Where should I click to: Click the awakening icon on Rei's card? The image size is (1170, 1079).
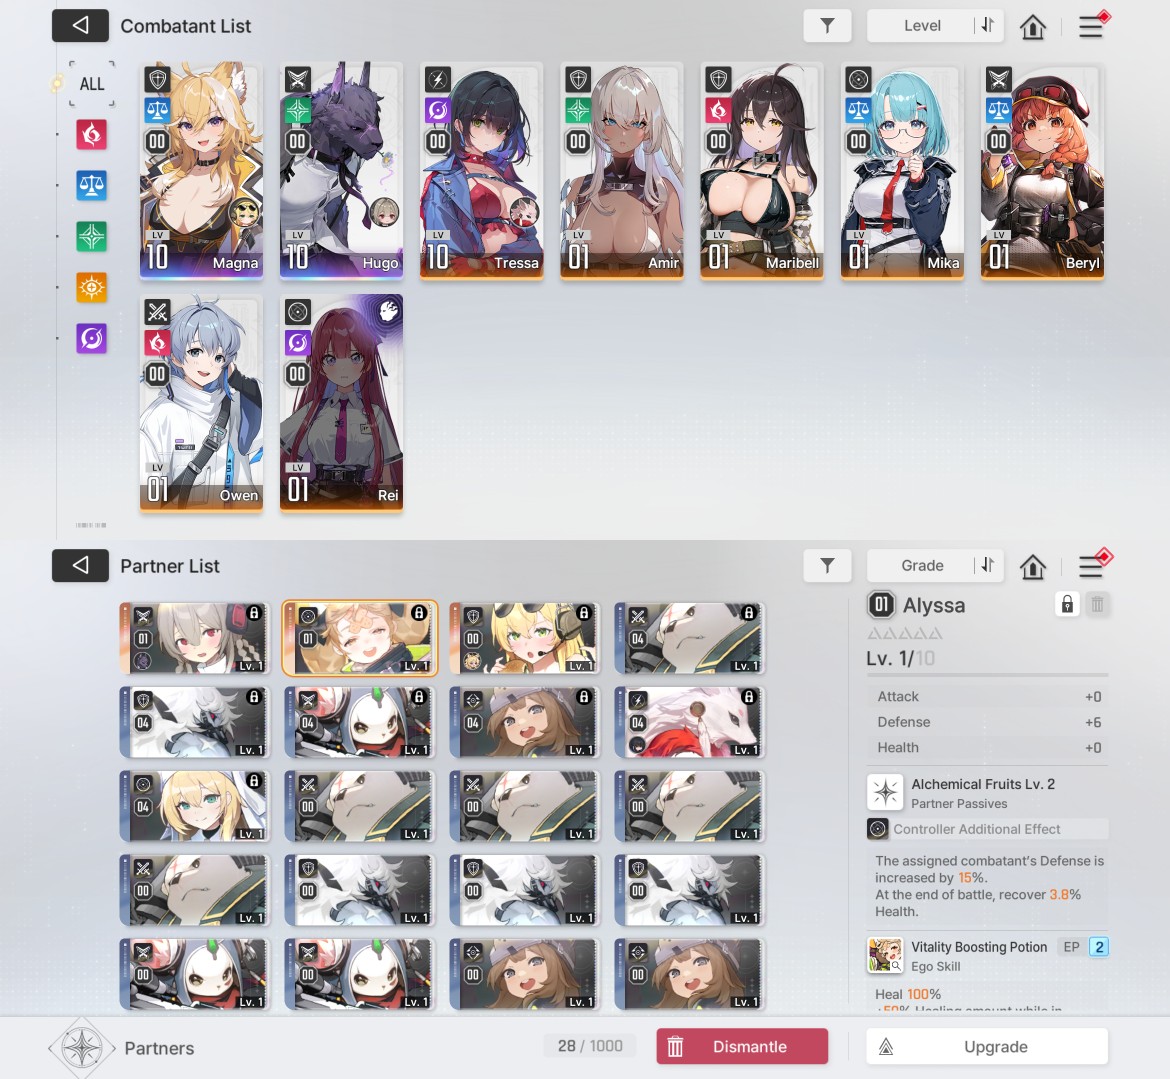coord(388,311)
